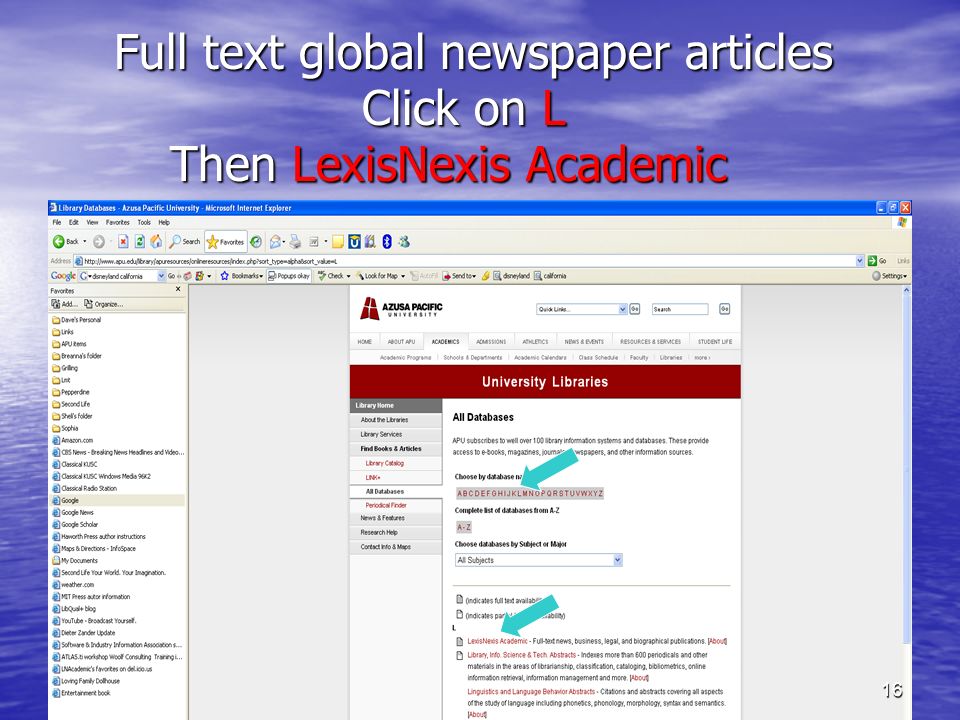The height and width of the screenshot is (720, 960).
Task: Click the About link after LexisNexis Academic
Action: click(717, 641)
